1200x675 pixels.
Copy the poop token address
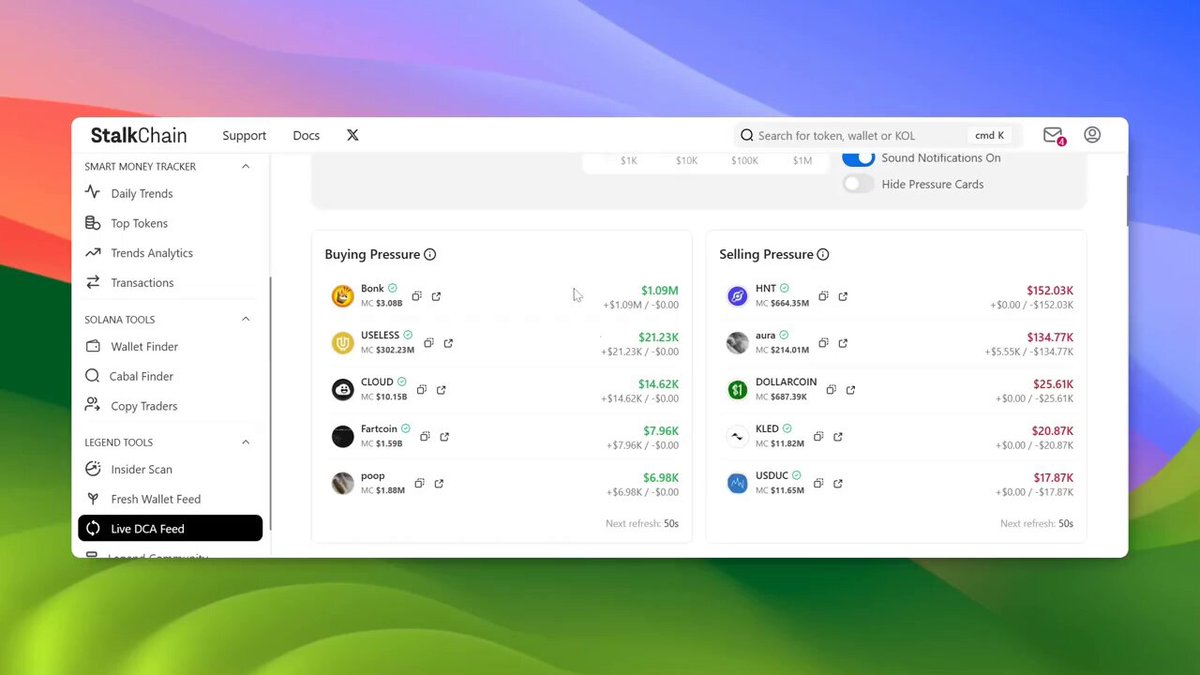[x=420, y=483]
